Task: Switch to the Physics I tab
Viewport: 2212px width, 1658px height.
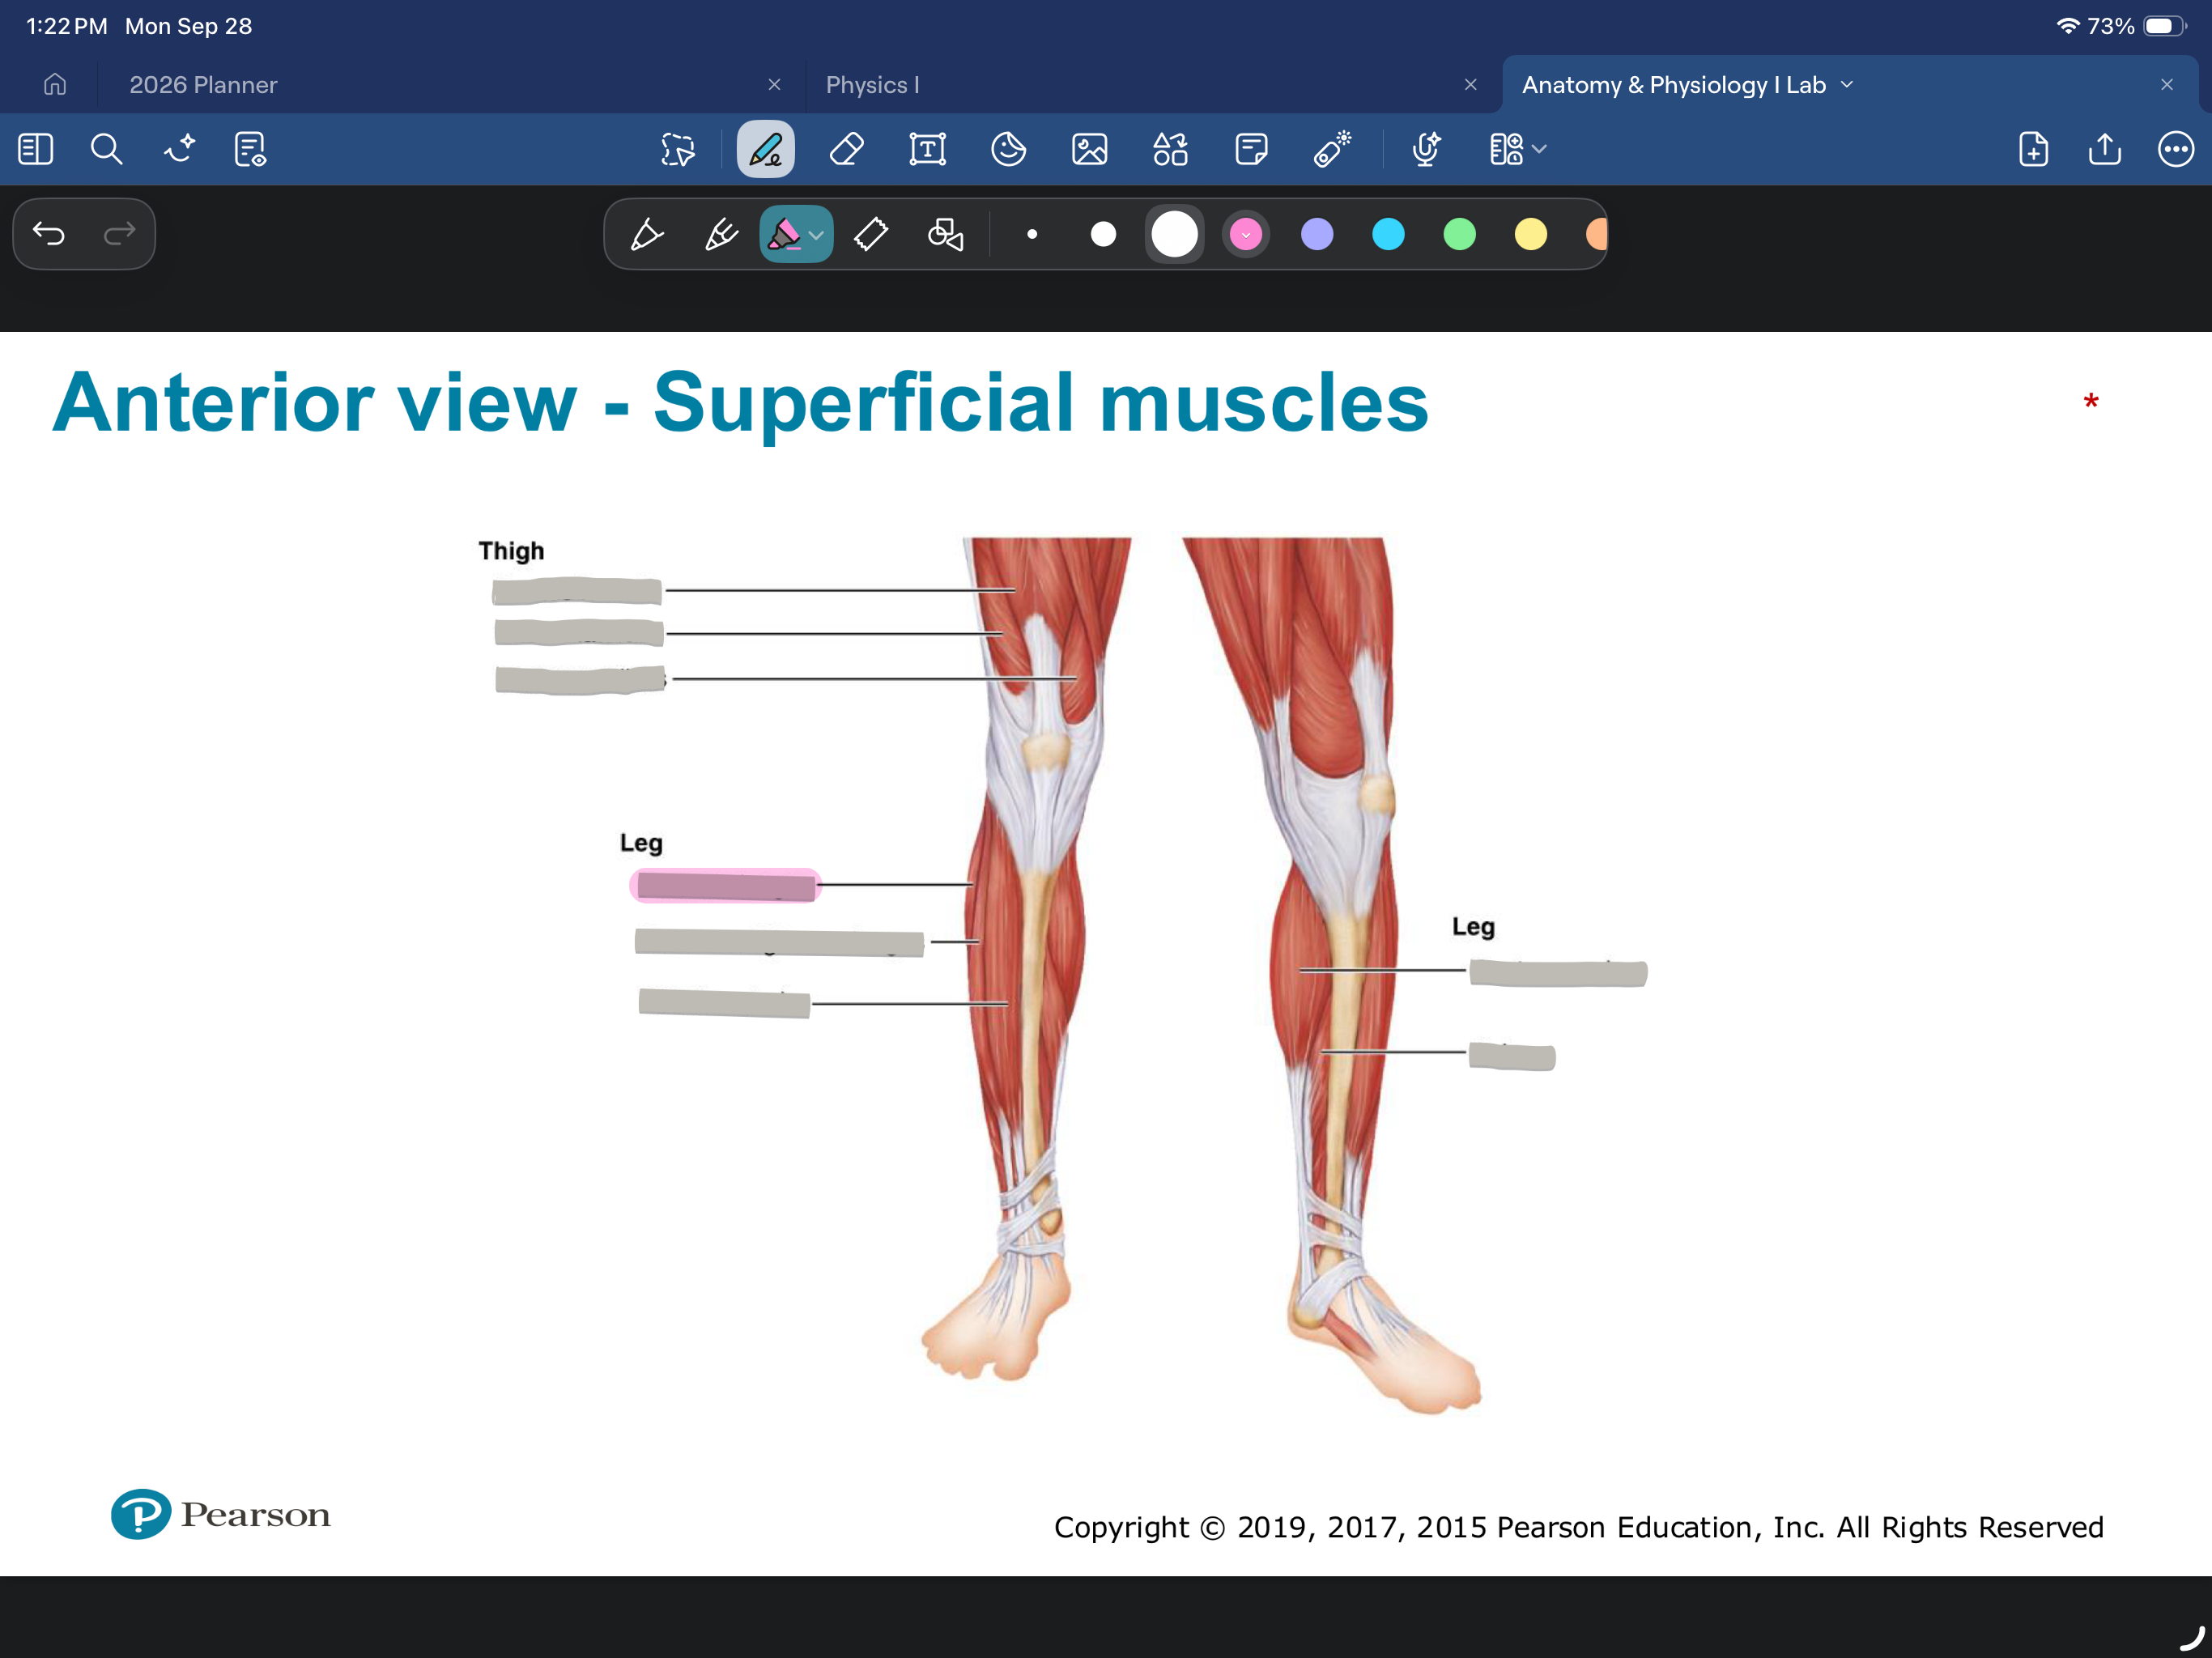Action: 872,85
